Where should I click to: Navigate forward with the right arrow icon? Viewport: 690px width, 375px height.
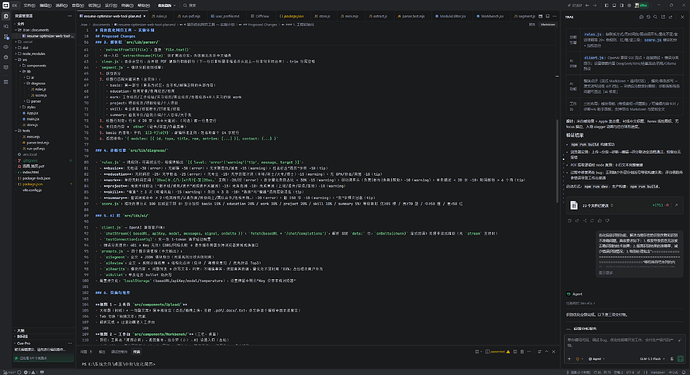[595, 5]
